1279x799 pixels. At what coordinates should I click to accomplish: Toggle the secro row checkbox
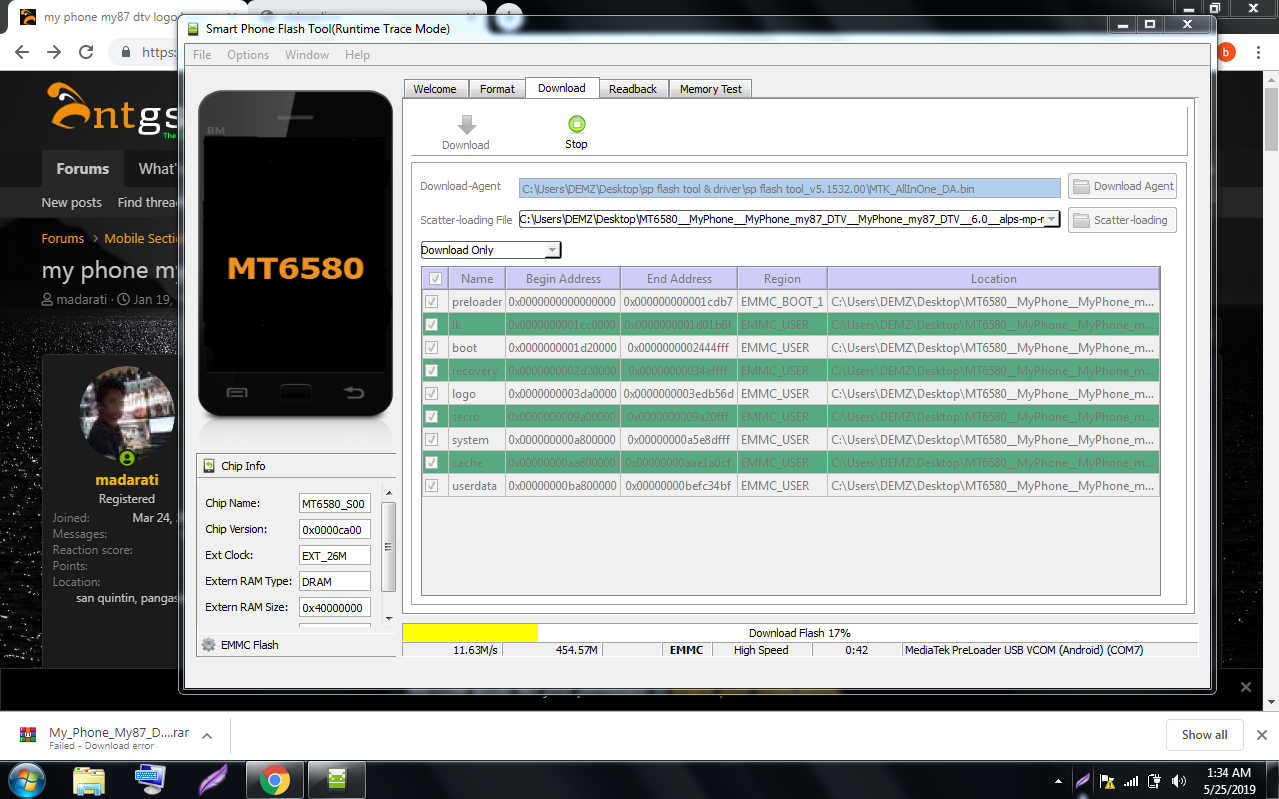click(x=432, y=416)
